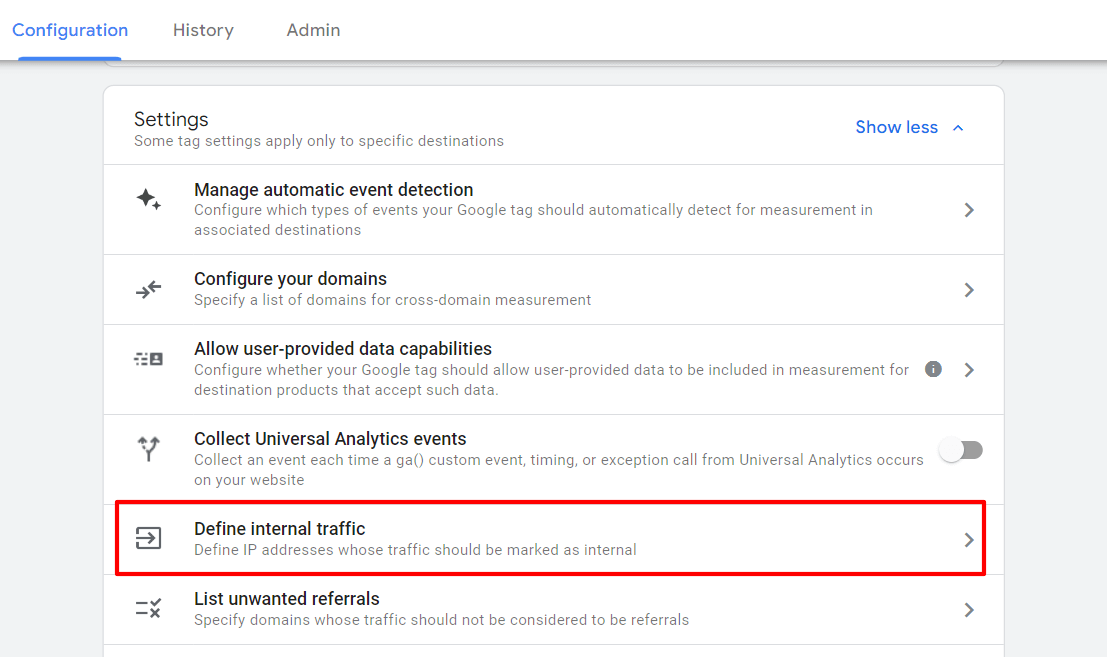Open the user-provided data info tooltip icon
The width and height of the screenshot is (1107, 657).
tap(933, 370)
